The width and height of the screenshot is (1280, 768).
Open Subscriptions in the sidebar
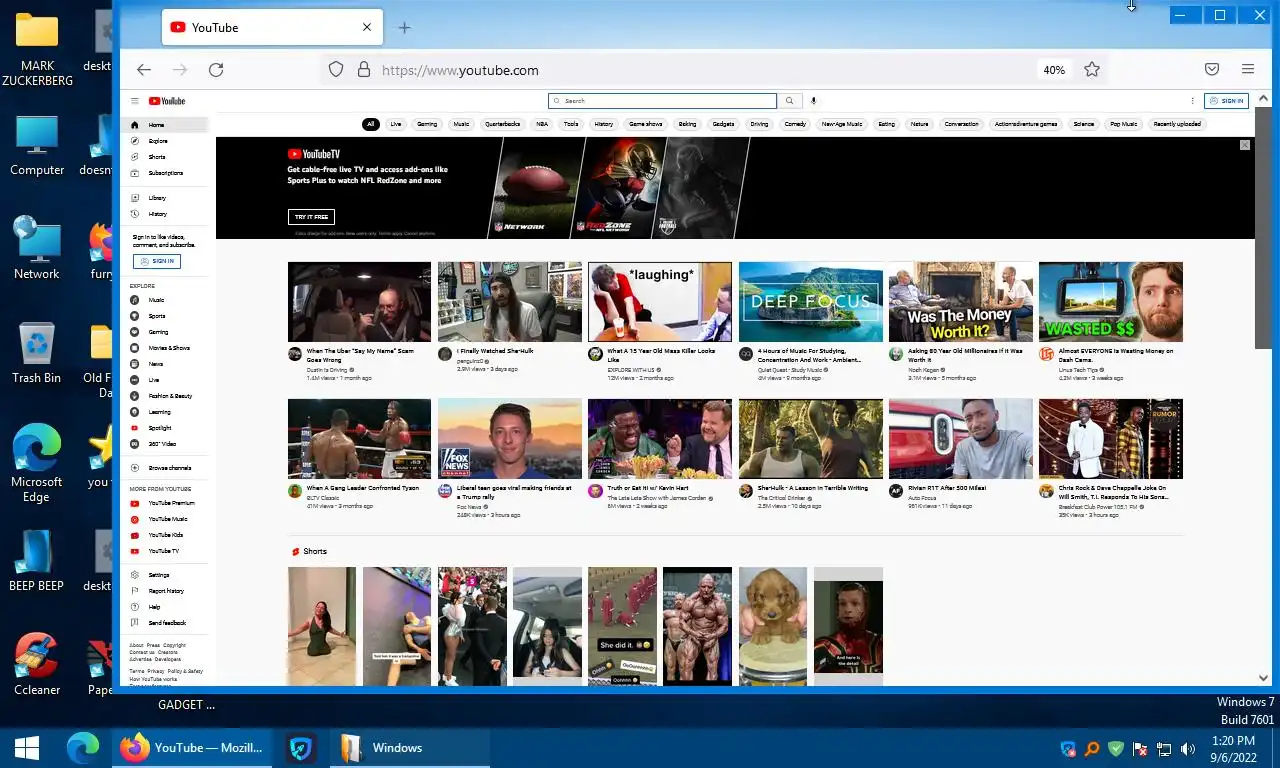click(165, 173)
